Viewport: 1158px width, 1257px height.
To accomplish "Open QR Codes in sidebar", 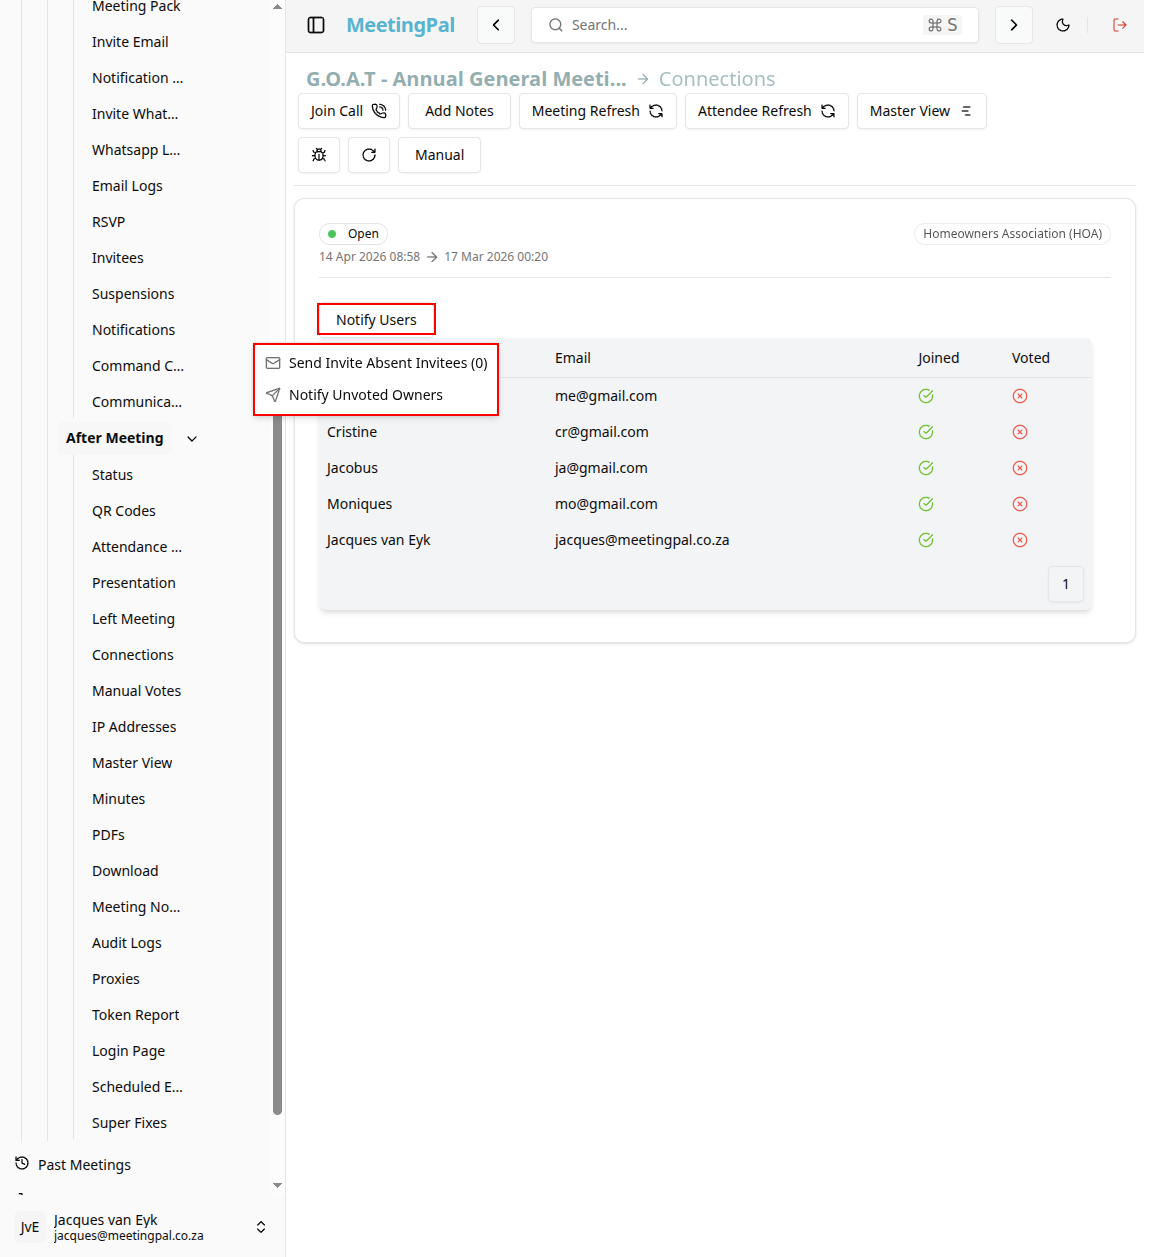I will (124, 511).
